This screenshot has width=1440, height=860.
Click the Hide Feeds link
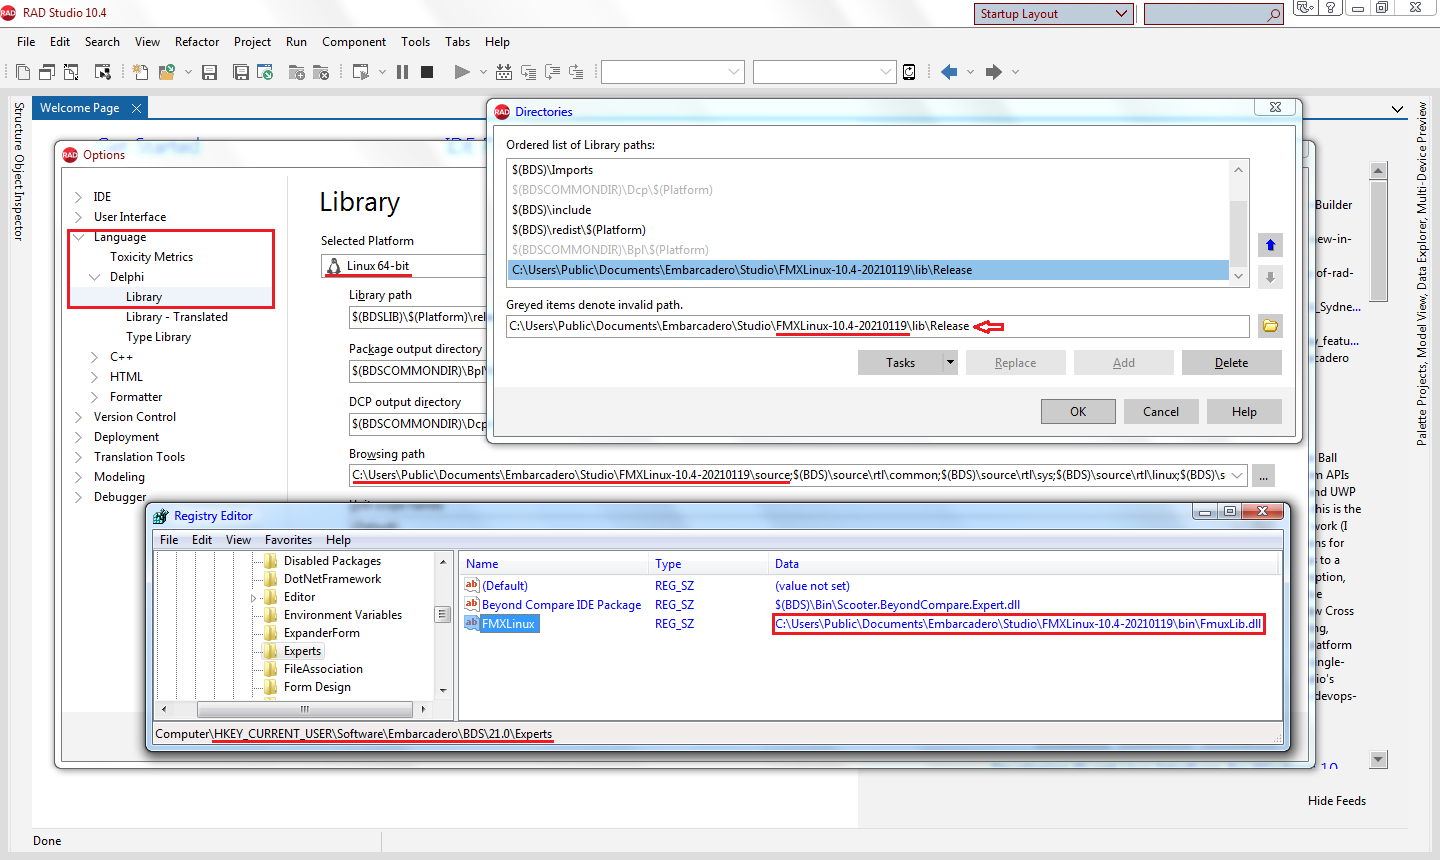pos(1336,801)
